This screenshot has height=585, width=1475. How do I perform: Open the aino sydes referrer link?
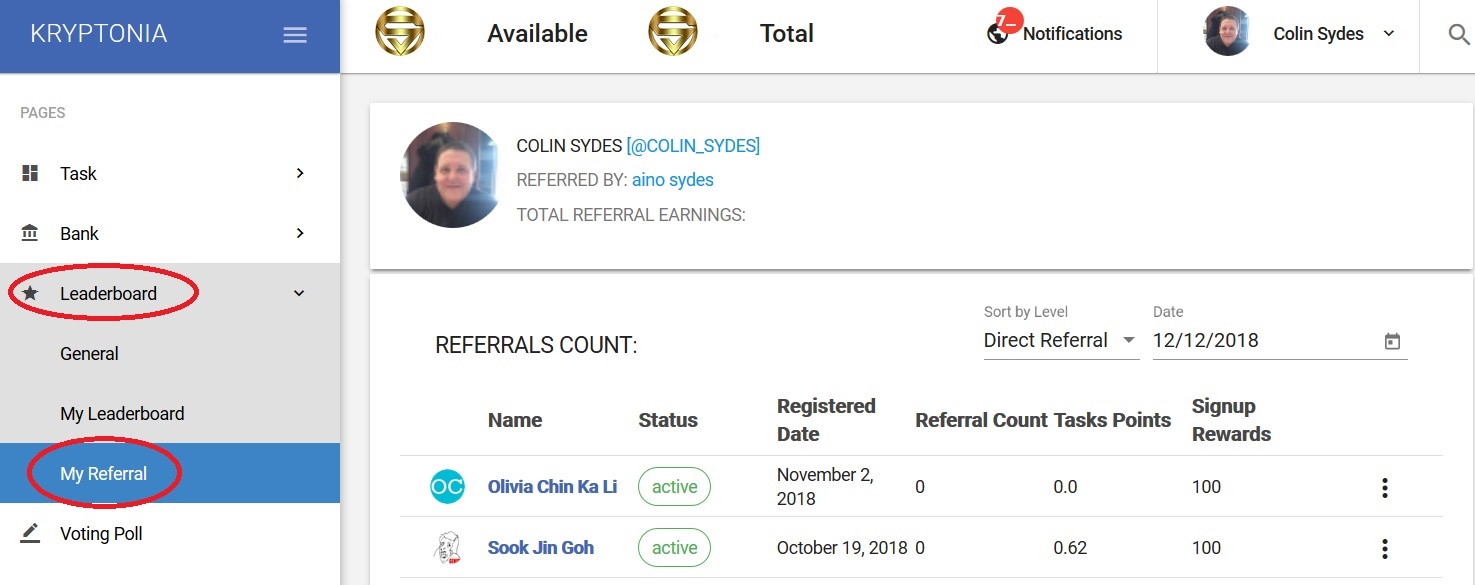(x=673, y=180)
